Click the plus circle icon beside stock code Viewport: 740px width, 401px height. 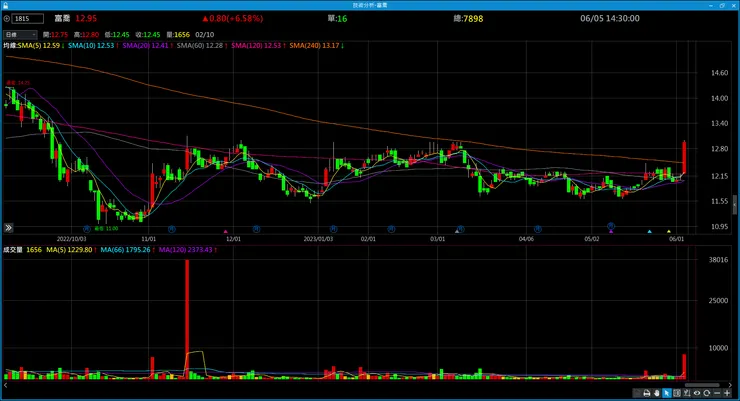tap(7, 19)
